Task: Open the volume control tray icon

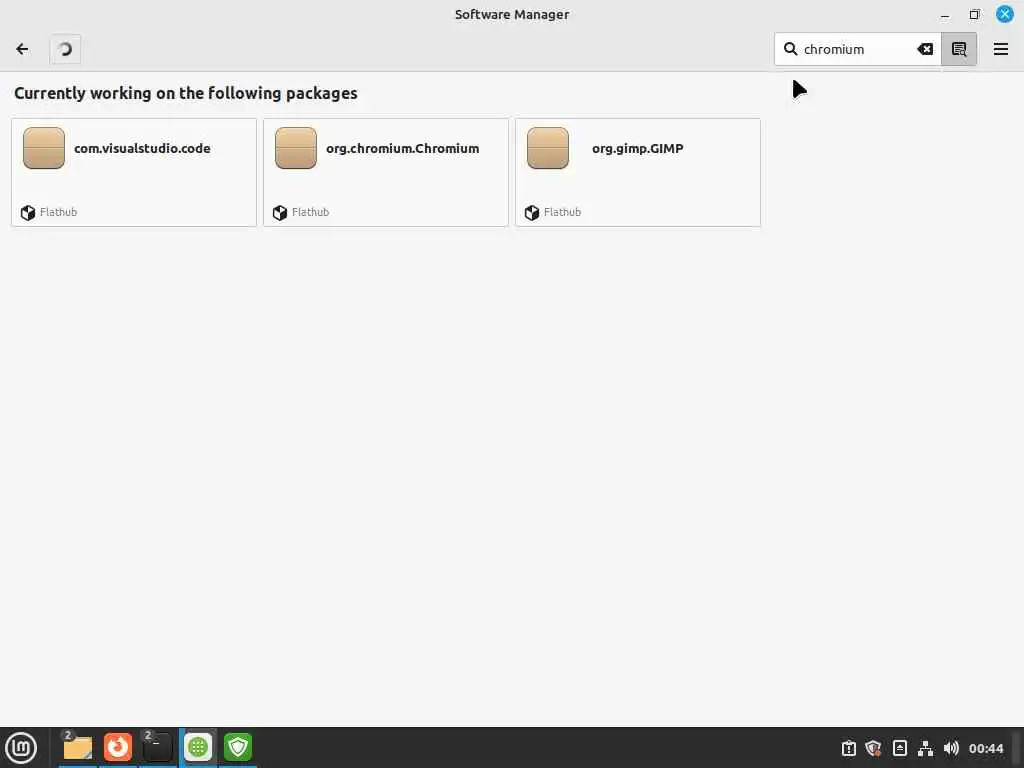Action: (x=952, y=748)
